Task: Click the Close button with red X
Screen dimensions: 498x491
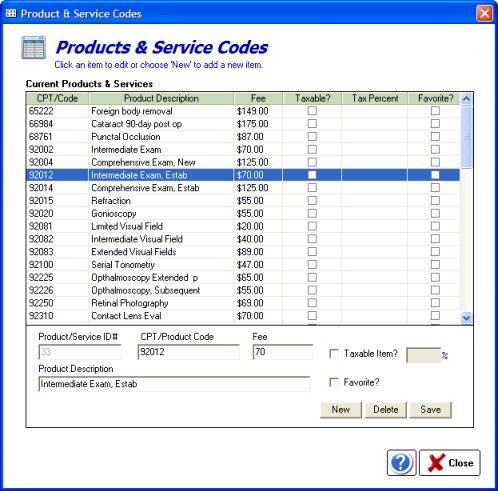Action: [450, 462]
